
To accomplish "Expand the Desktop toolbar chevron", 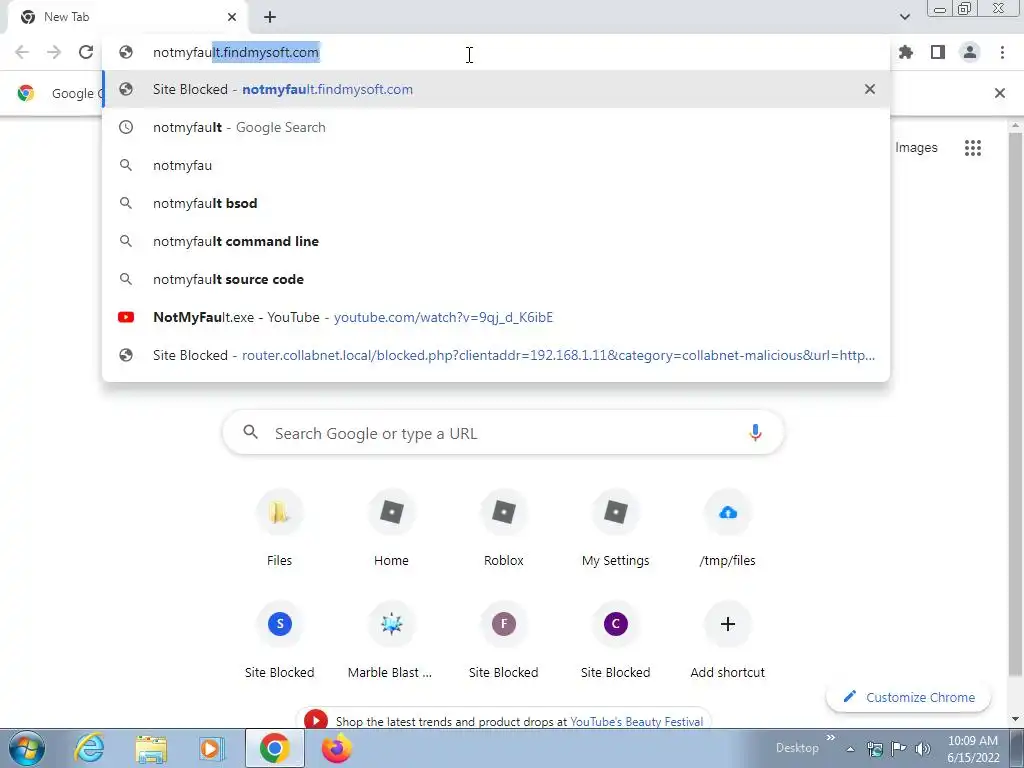I will 831,738.
